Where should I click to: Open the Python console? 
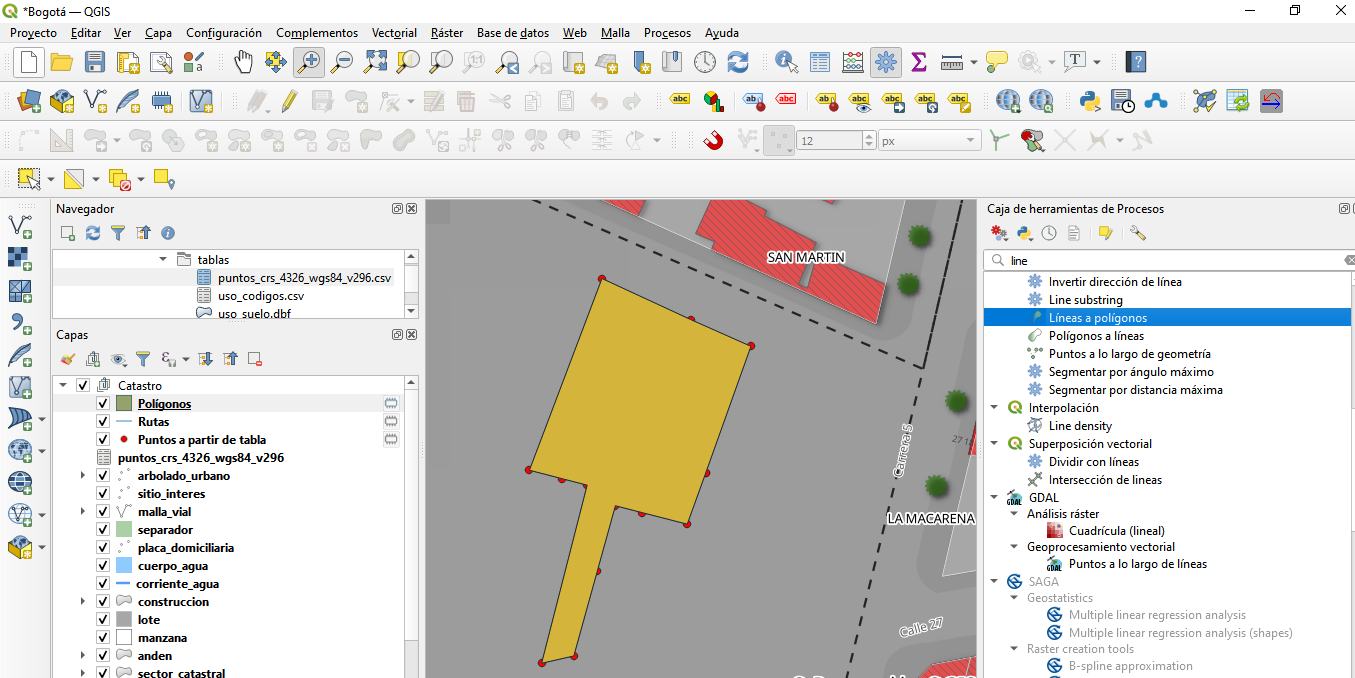coord(1090,101)
